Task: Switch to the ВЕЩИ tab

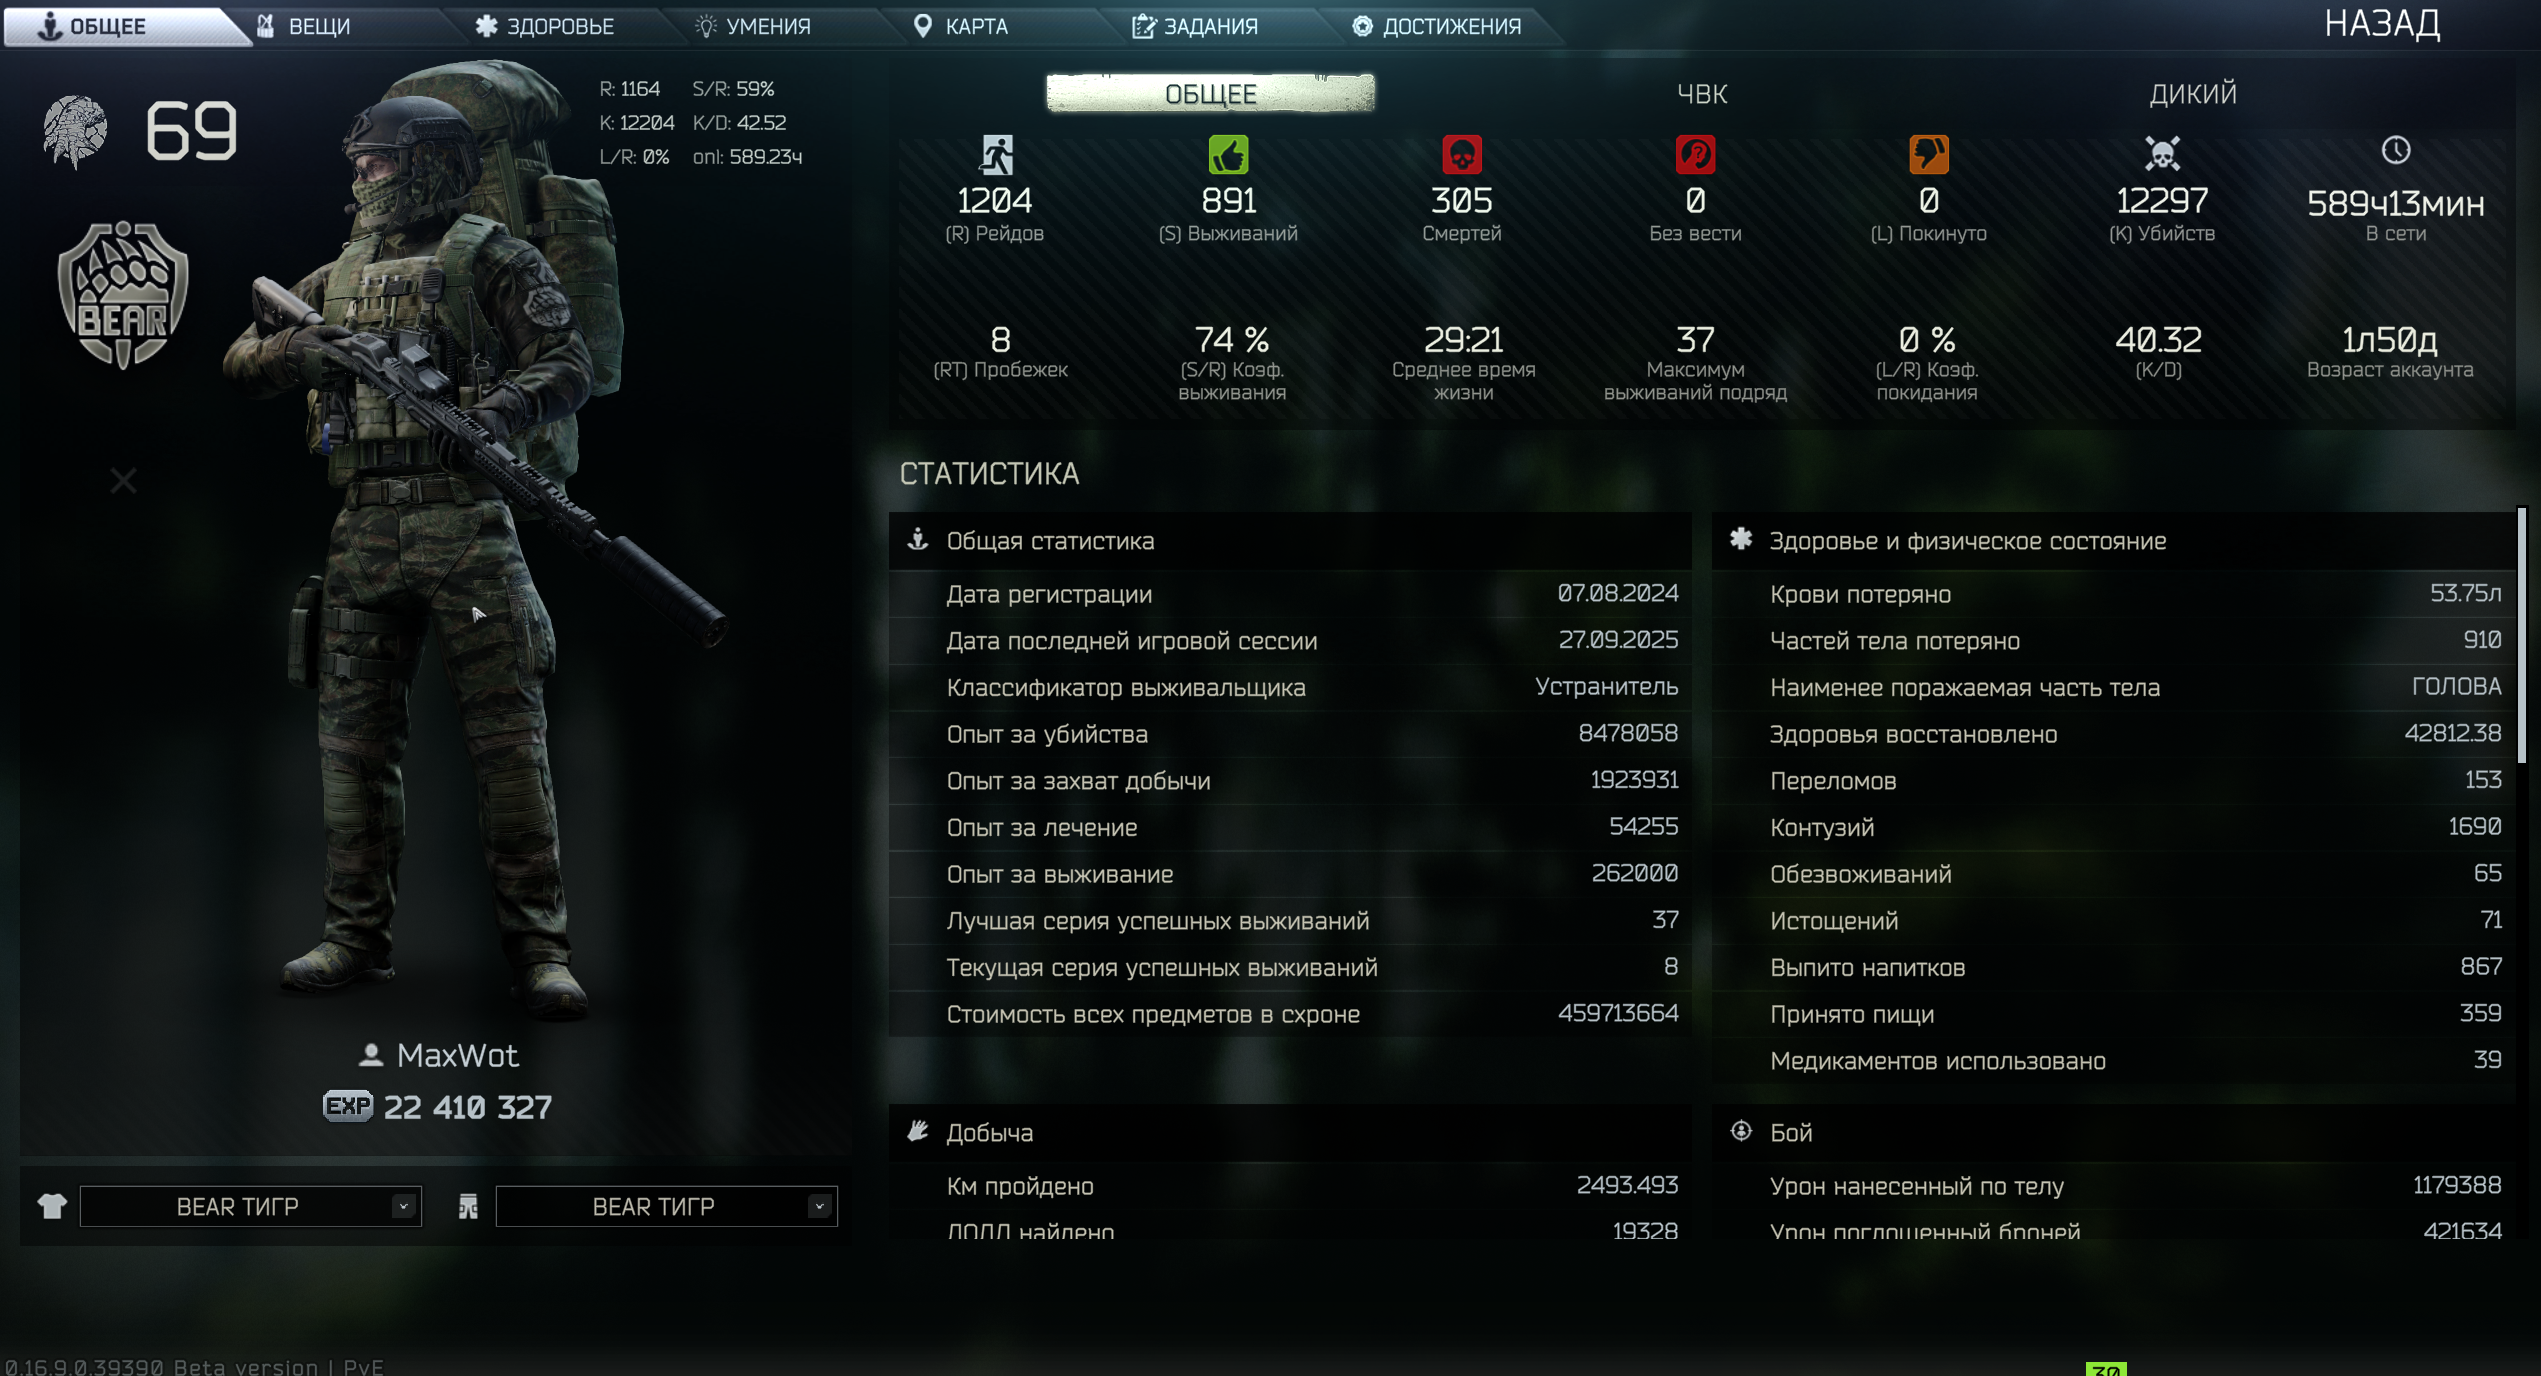Action: click(304, 26)
